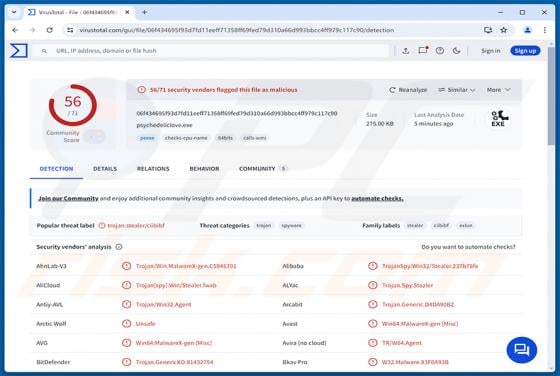Open the VirusTotal home logo
The width and height of the screenshot is (560, 376).
19,50
